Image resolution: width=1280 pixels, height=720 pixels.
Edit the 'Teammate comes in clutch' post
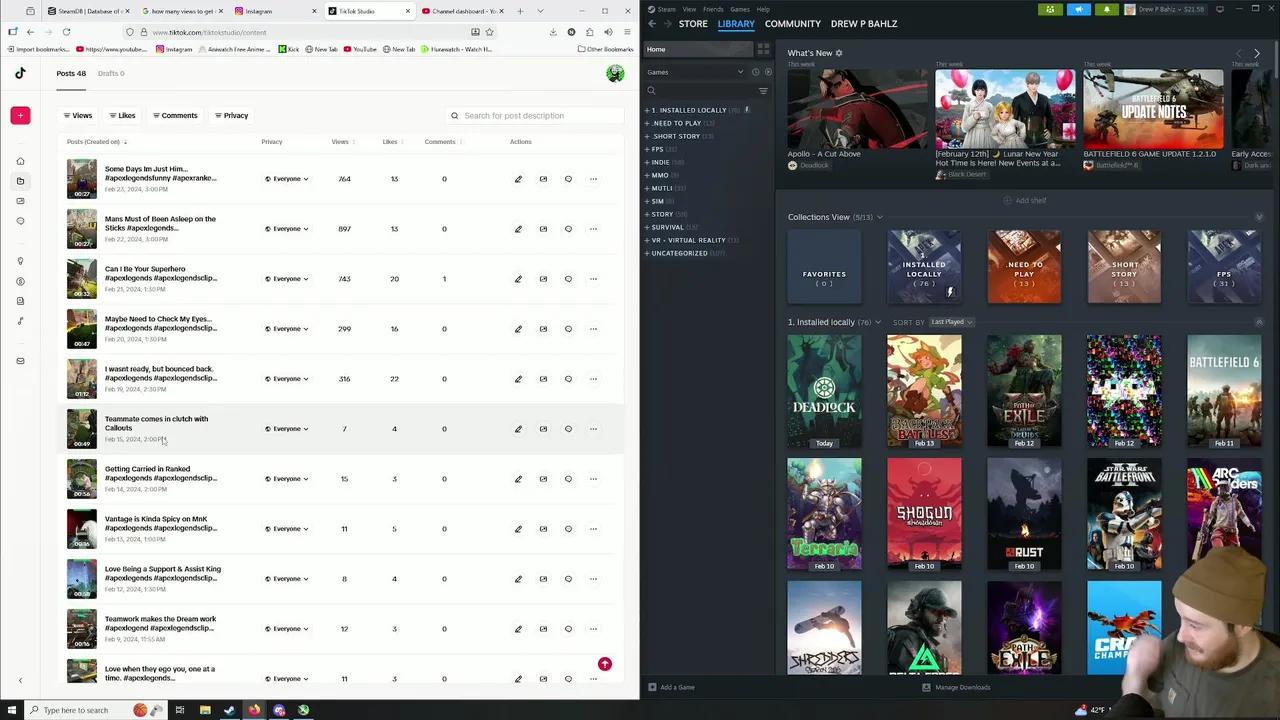coord(518,429)
